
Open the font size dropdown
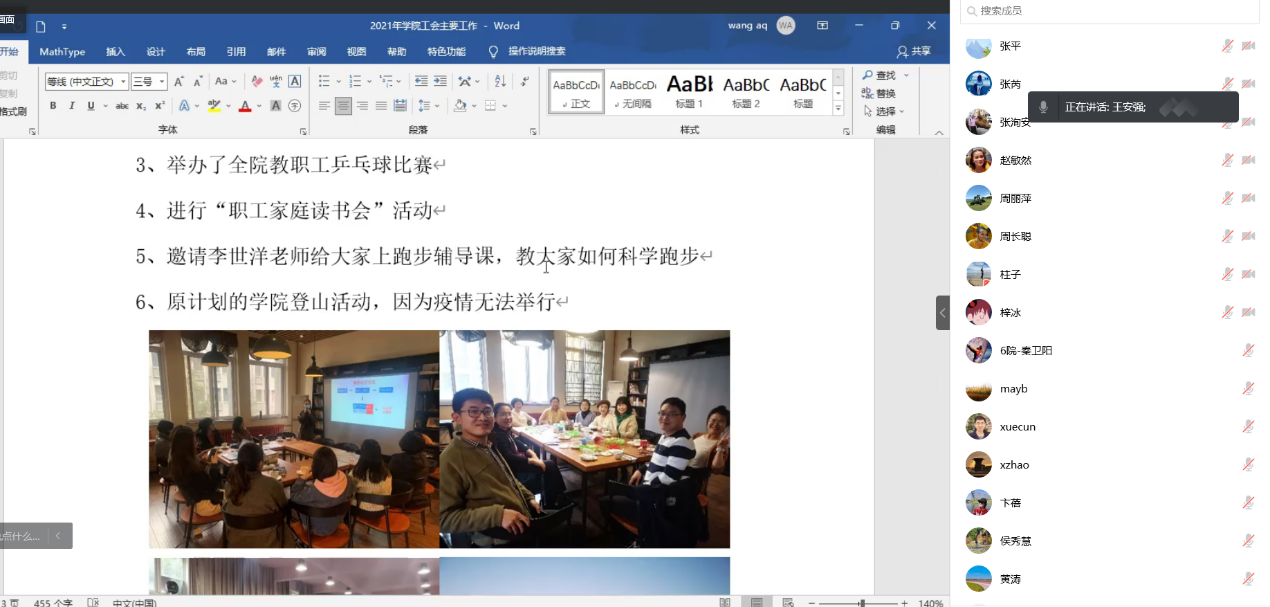tap(161, 82)
